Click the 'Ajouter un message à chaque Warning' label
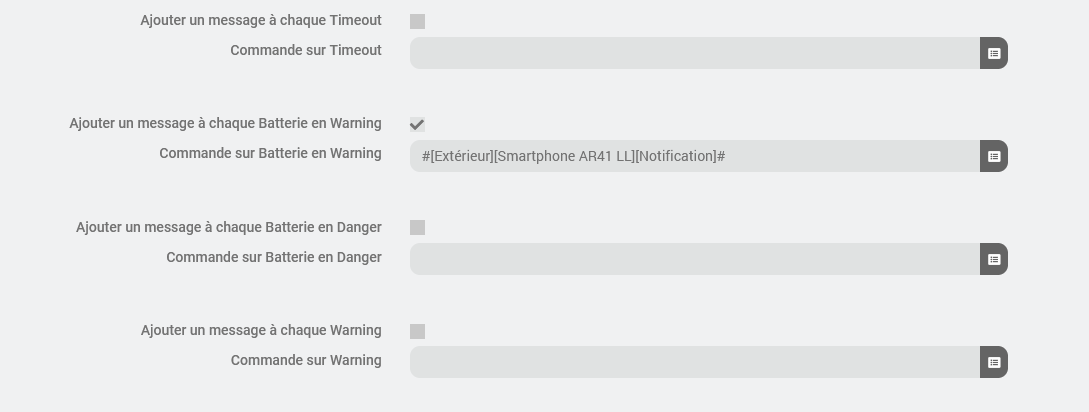 point(261,330)
